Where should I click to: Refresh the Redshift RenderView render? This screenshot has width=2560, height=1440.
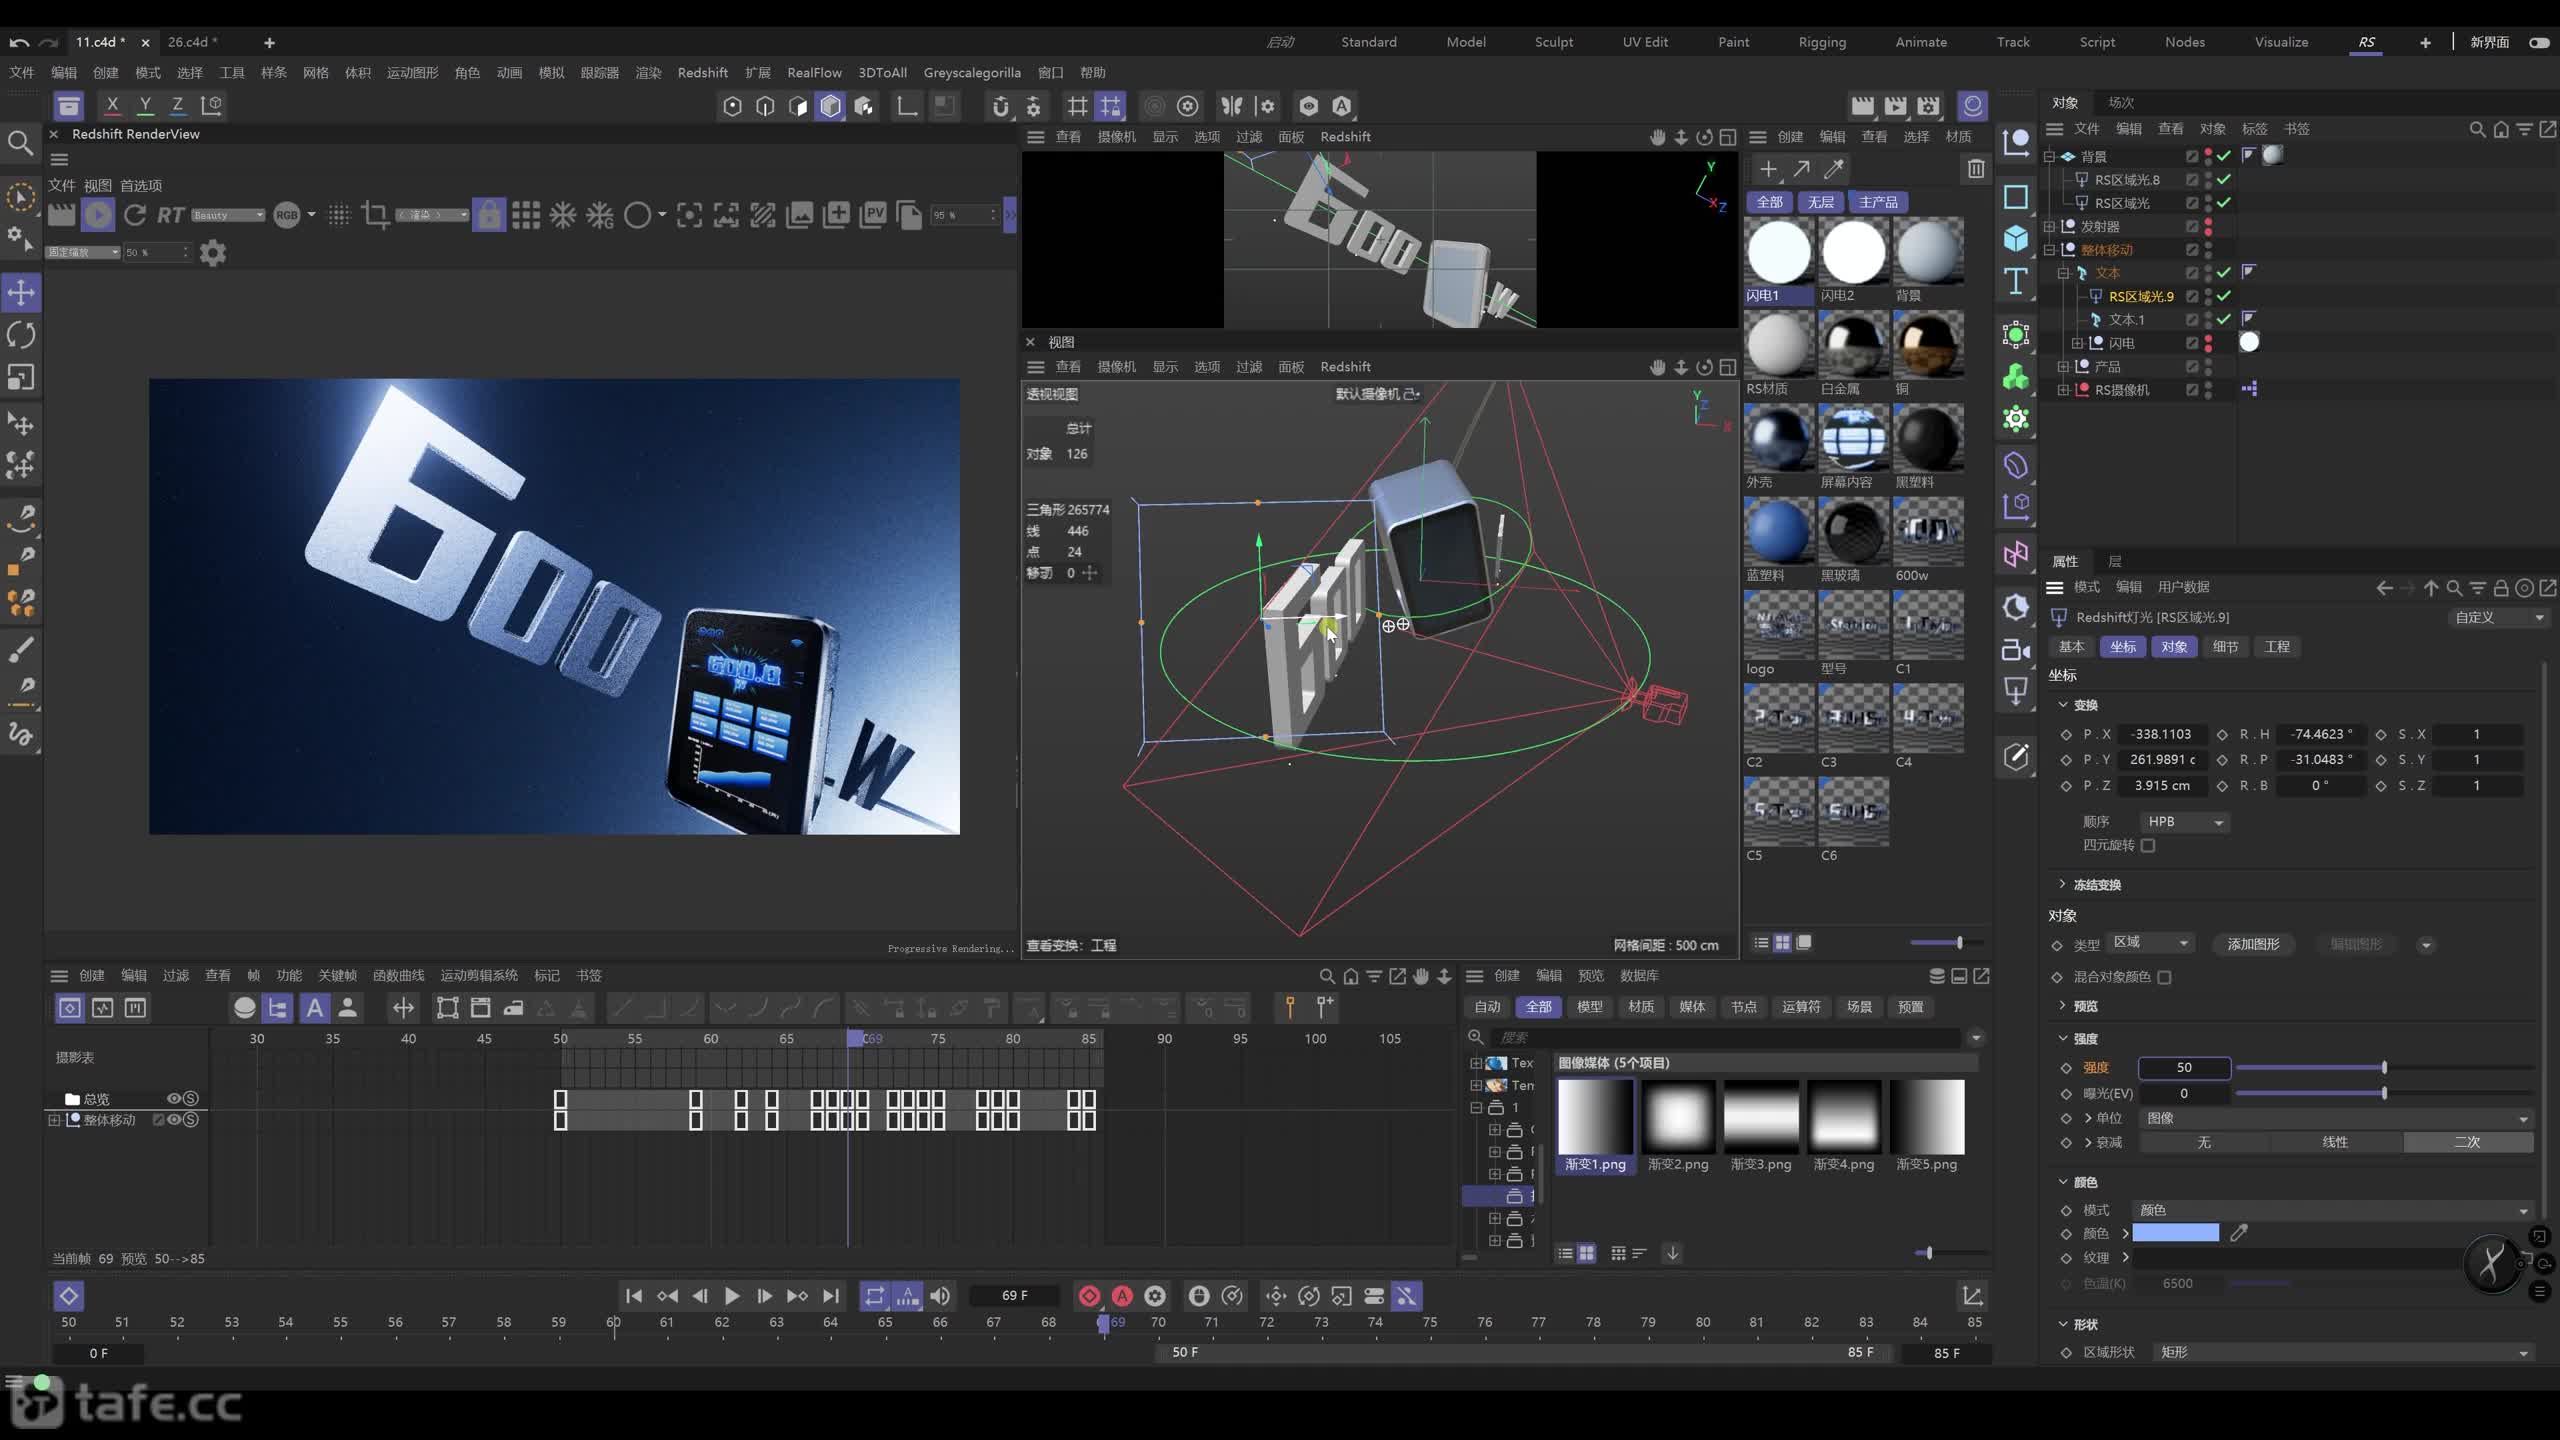(135, 215)
